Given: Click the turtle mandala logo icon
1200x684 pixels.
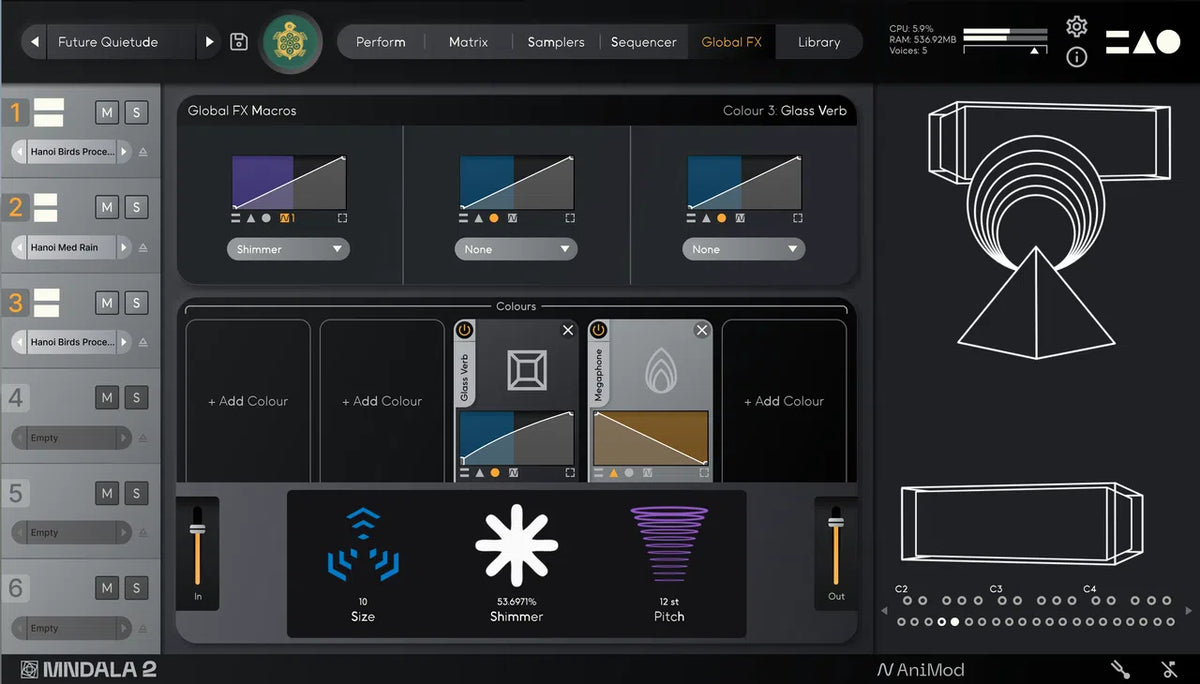Looking at the screenshot, I should (x=292, y=42).
